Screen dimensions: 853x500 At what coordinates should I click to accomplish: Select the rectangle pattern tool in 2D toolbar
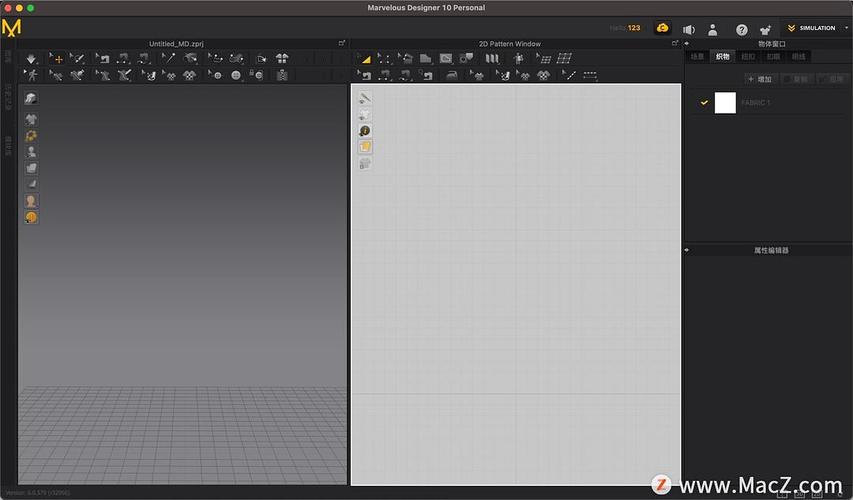446,58
